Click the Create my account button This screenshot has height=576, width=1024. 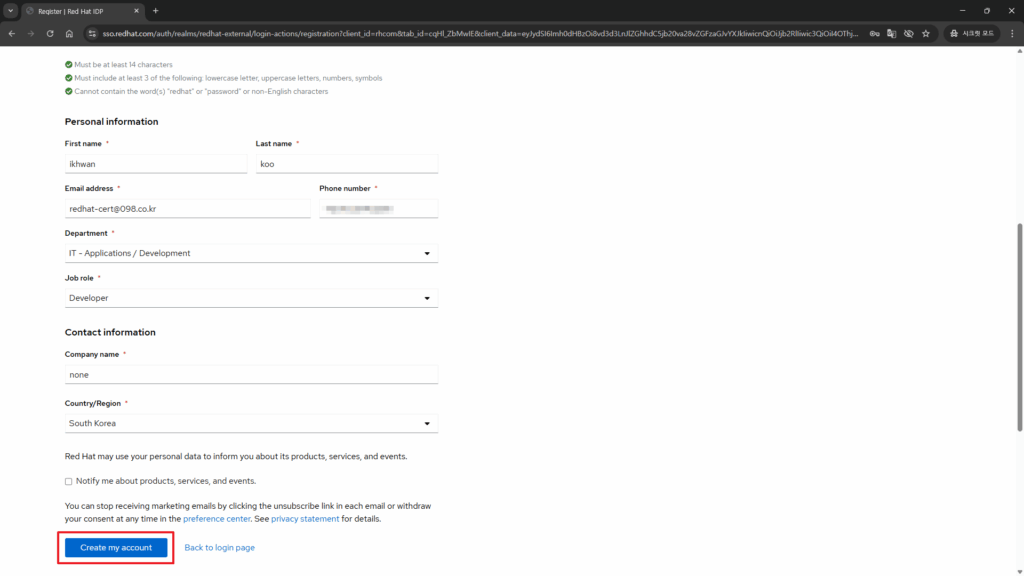click(x=116, y=548)
